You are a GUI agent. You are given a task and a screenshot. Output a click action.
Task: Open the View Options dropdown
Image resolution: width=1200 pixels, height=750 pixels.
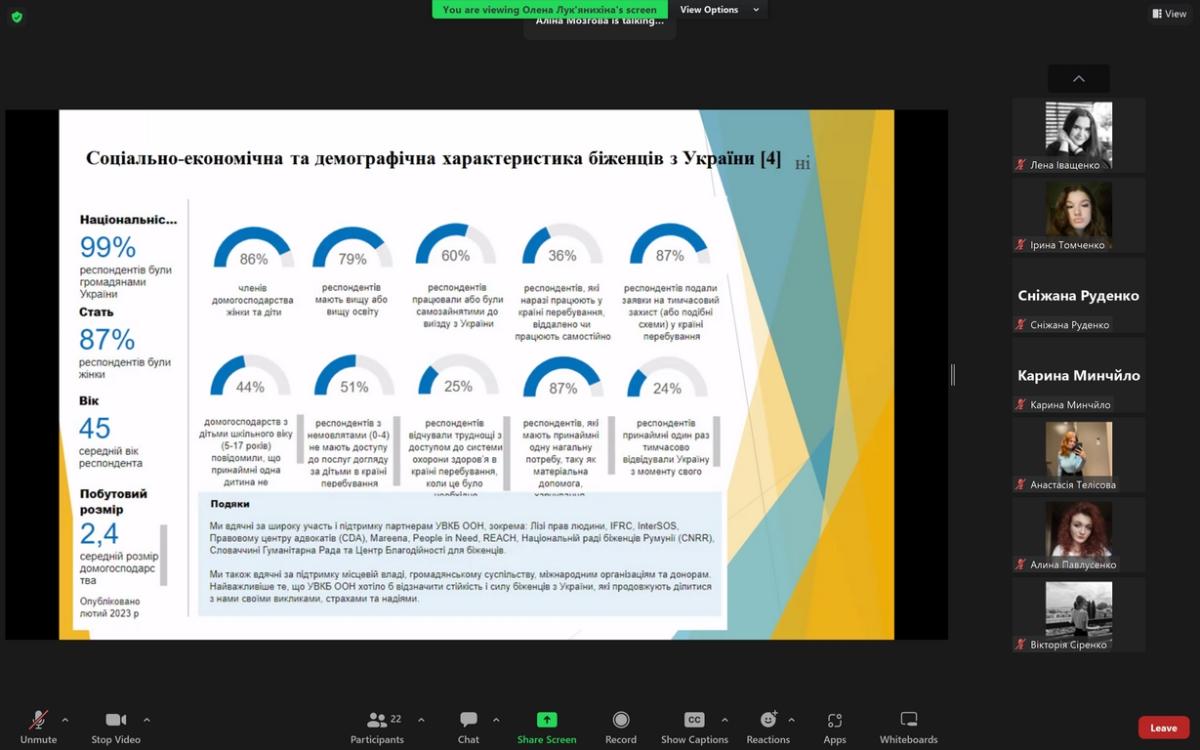point(720,10)
